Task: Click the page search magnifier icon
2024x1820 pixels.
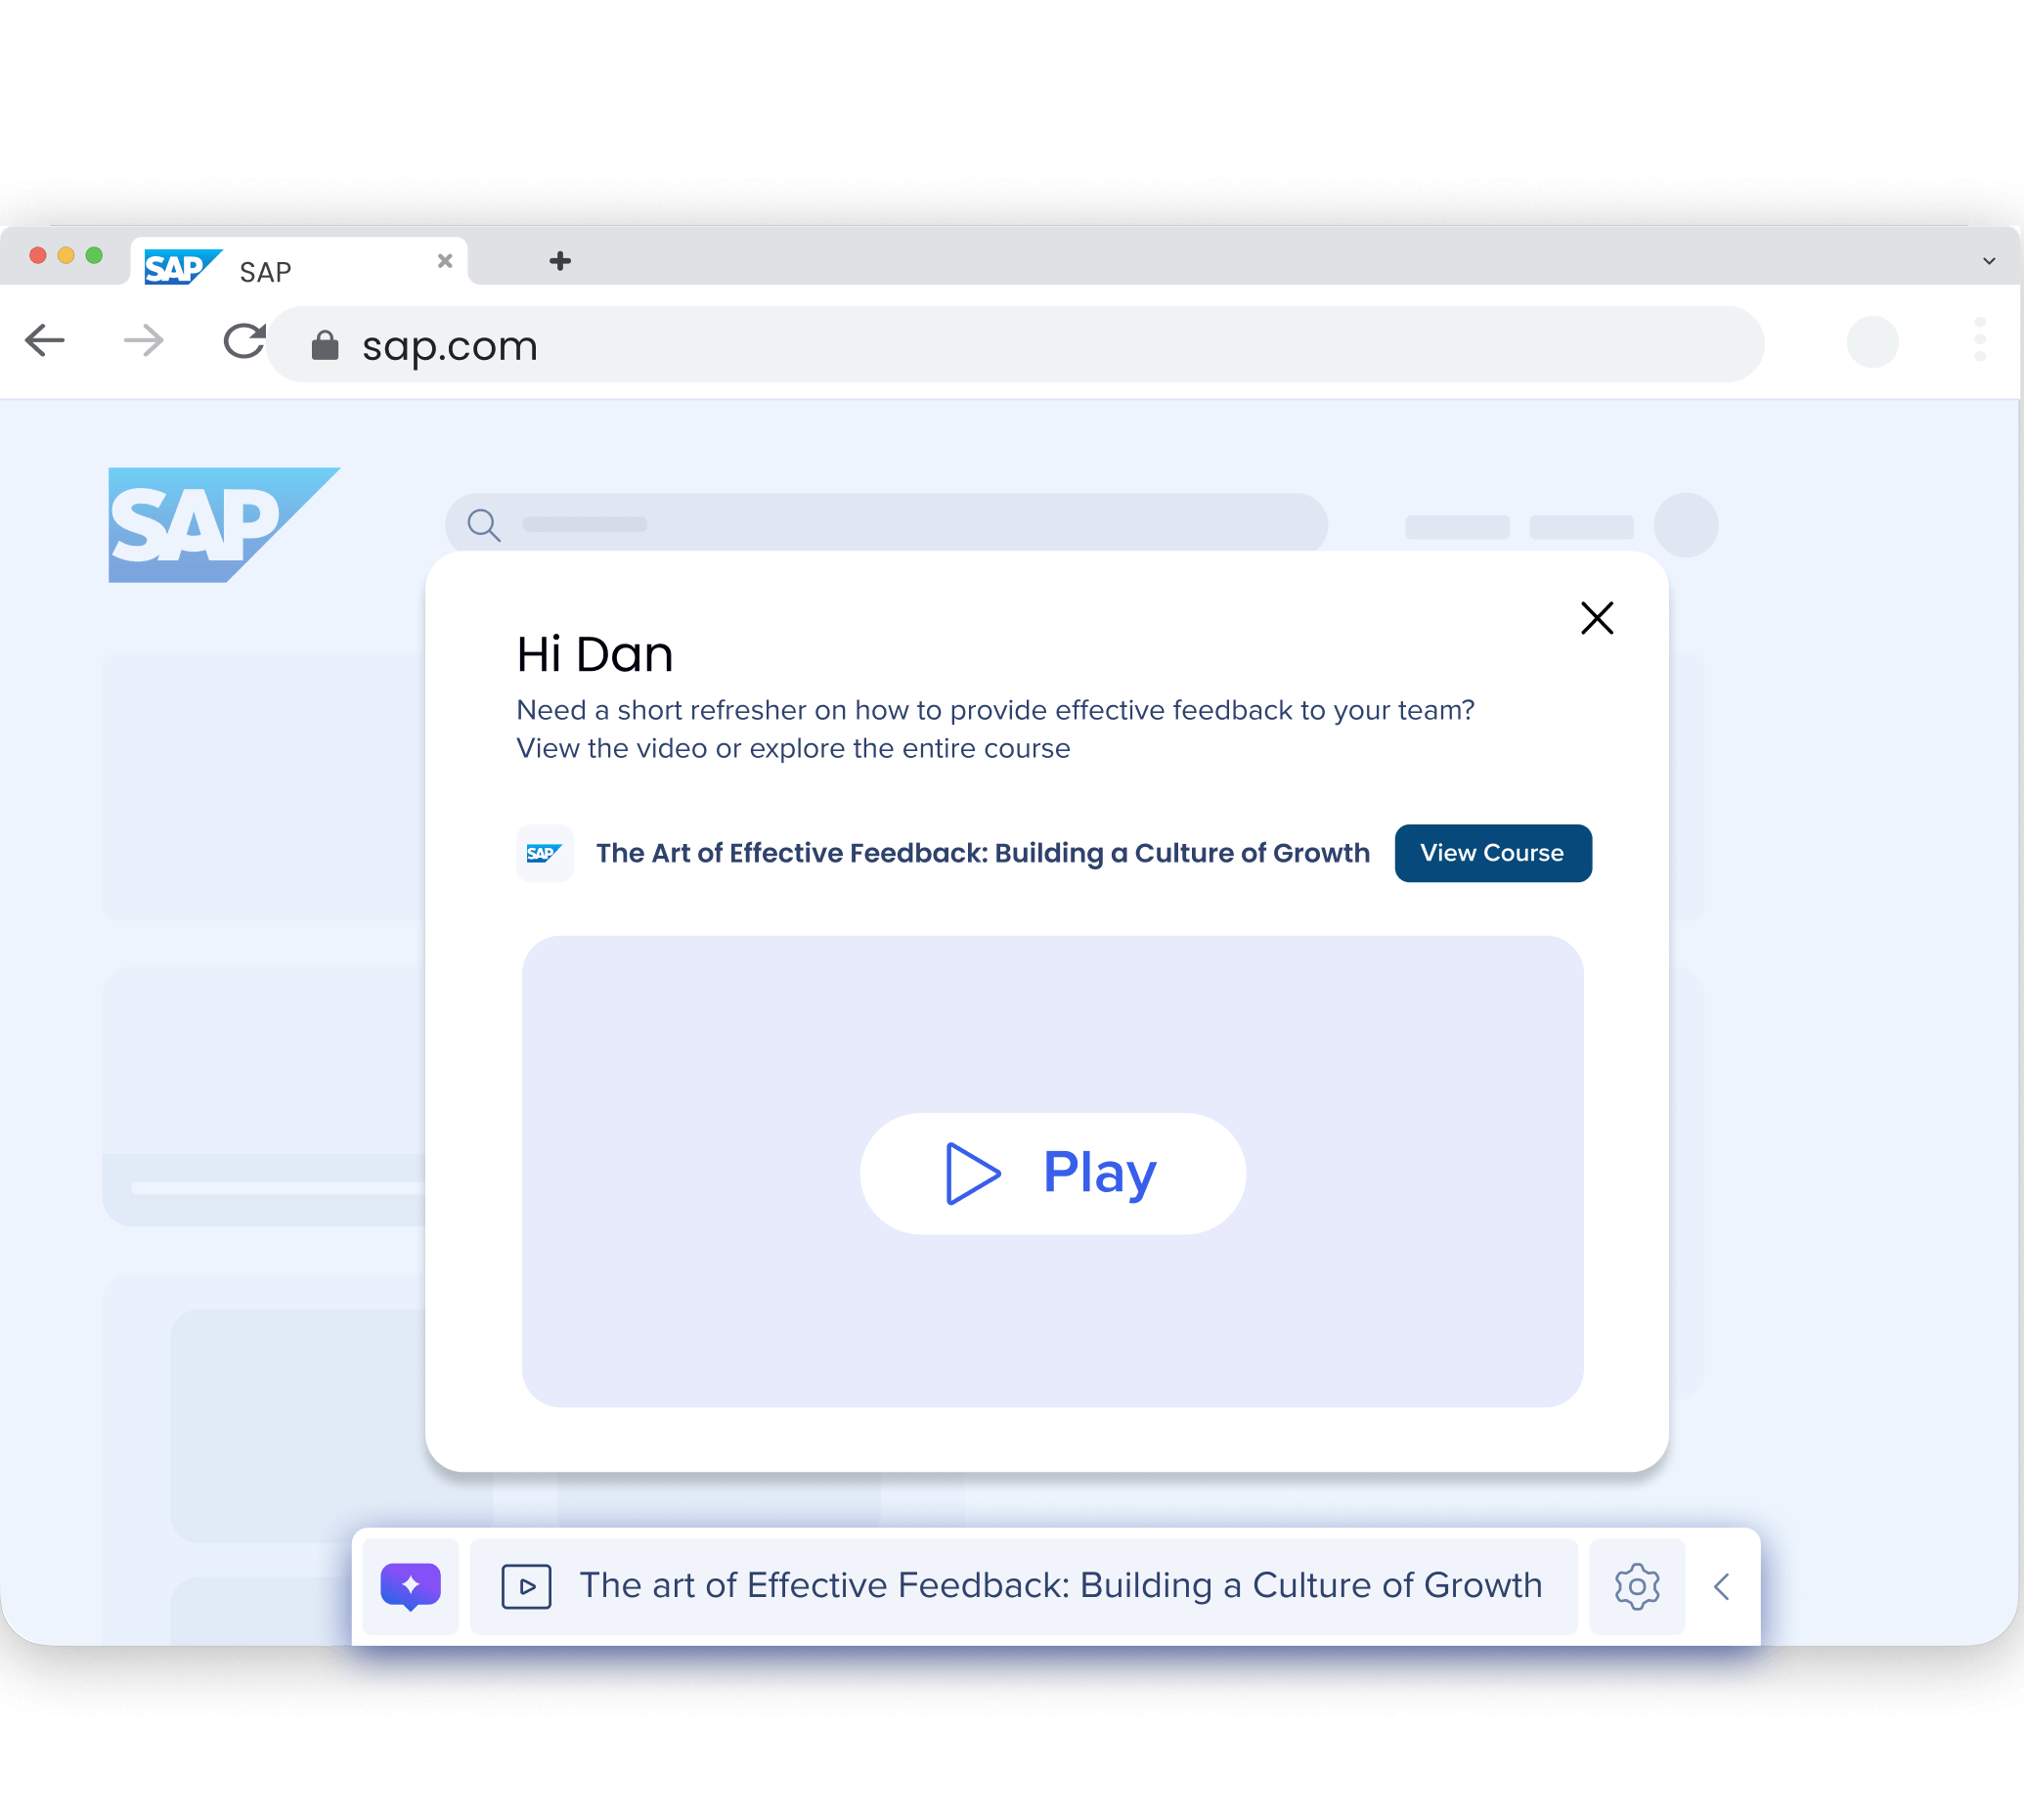Action: coord(484,525)
